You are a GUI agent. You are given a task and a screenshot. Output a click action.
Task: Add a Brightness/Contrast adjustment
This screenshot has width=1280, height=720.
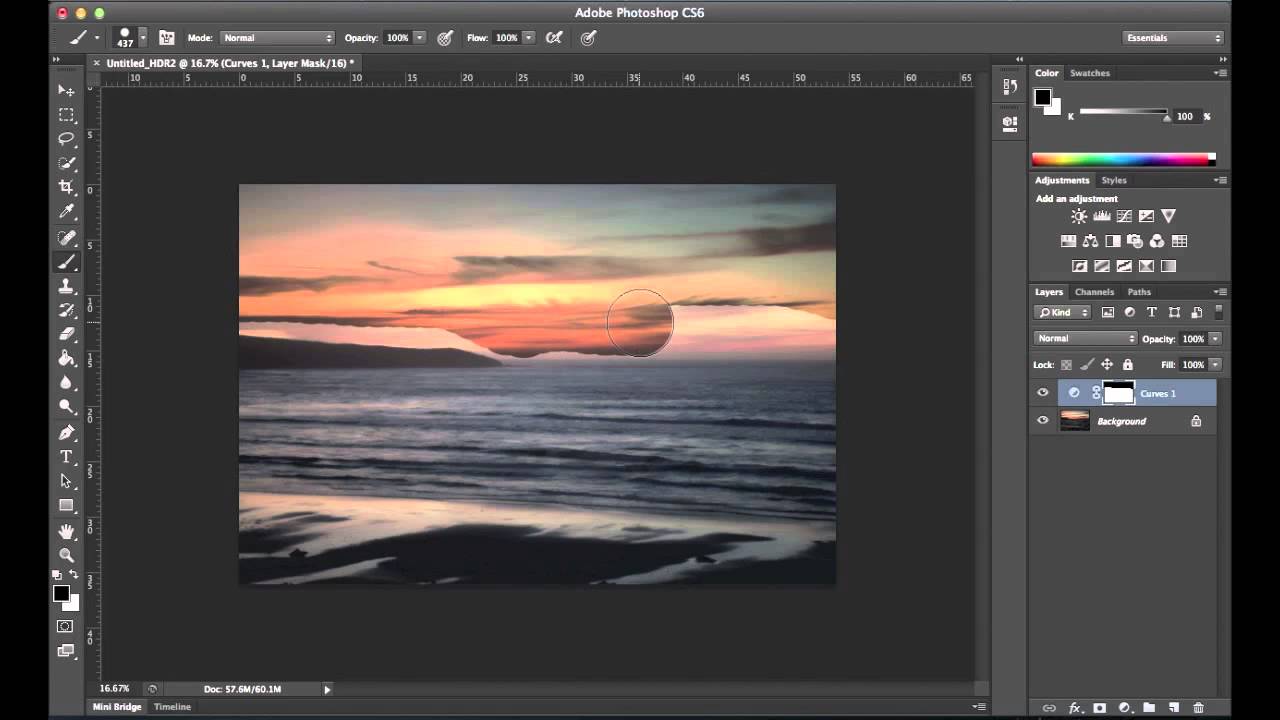click(1079, 216)
